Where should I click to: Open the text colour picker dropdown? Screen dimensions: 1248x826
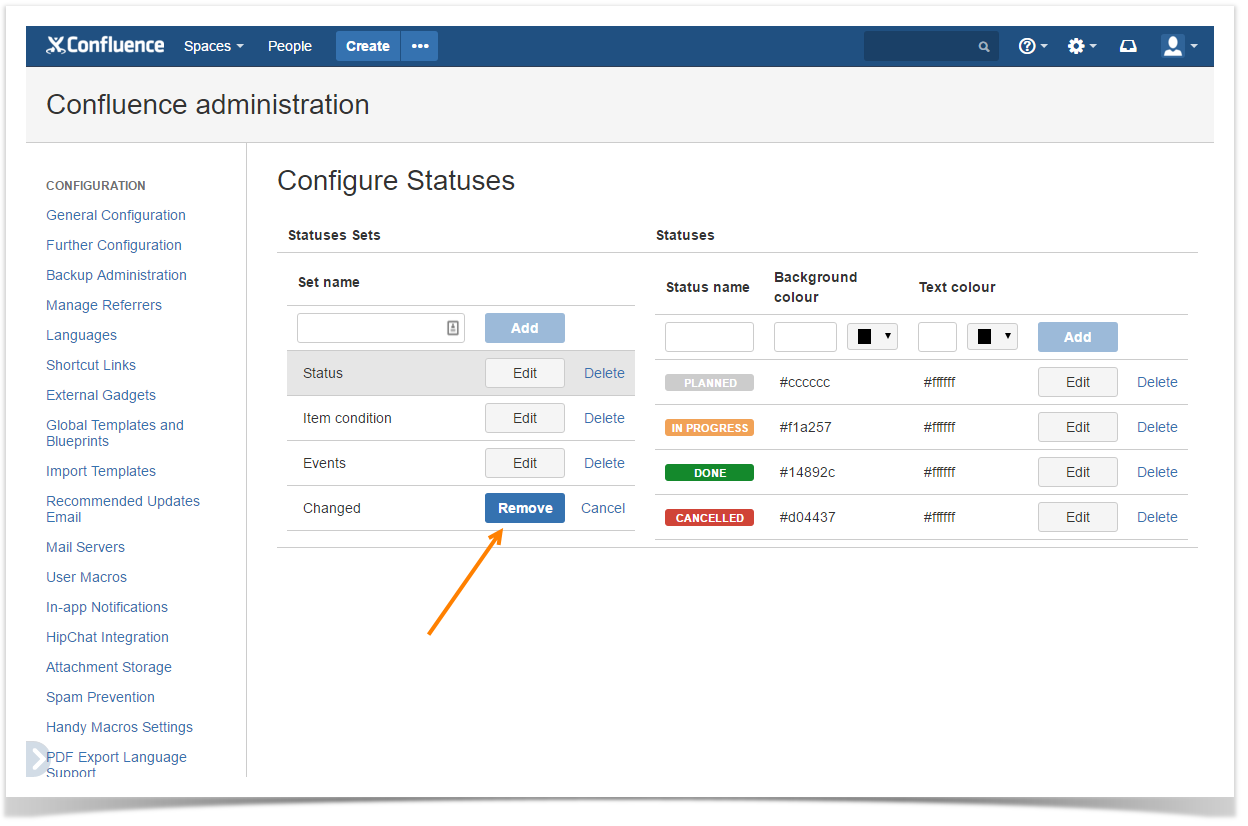(992, 337)
